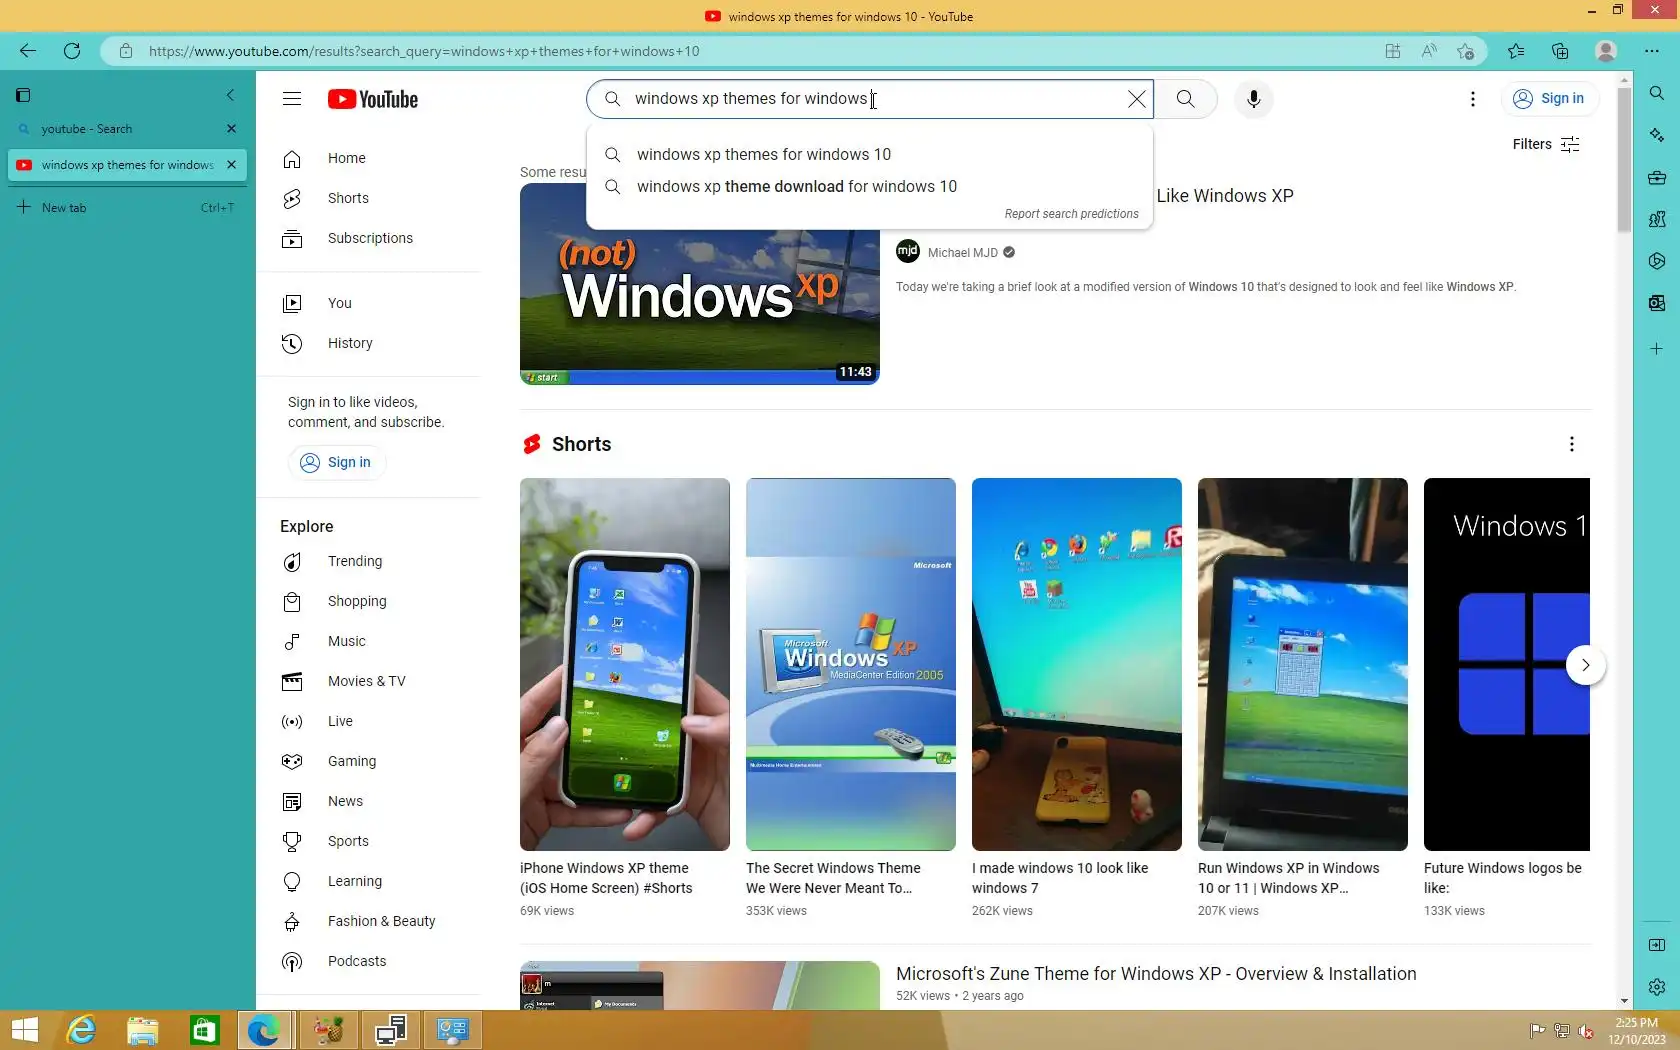Open Subscriptions in the sidebar
This screenshot has height=1050, width=1680.
[x=370, y=238]
